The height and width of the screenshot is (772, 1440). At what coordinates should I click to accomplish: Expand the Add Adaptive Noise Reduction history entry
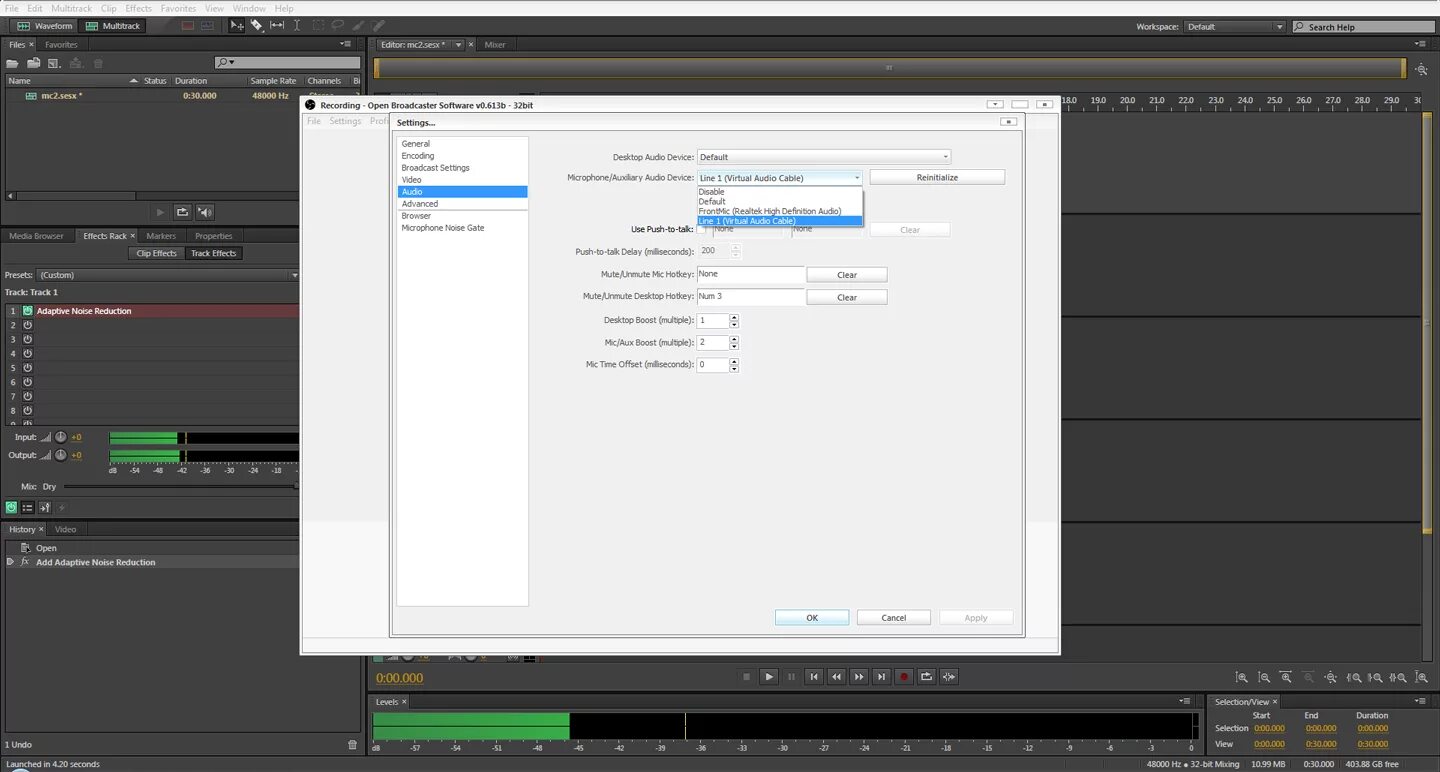coord(11,562)
